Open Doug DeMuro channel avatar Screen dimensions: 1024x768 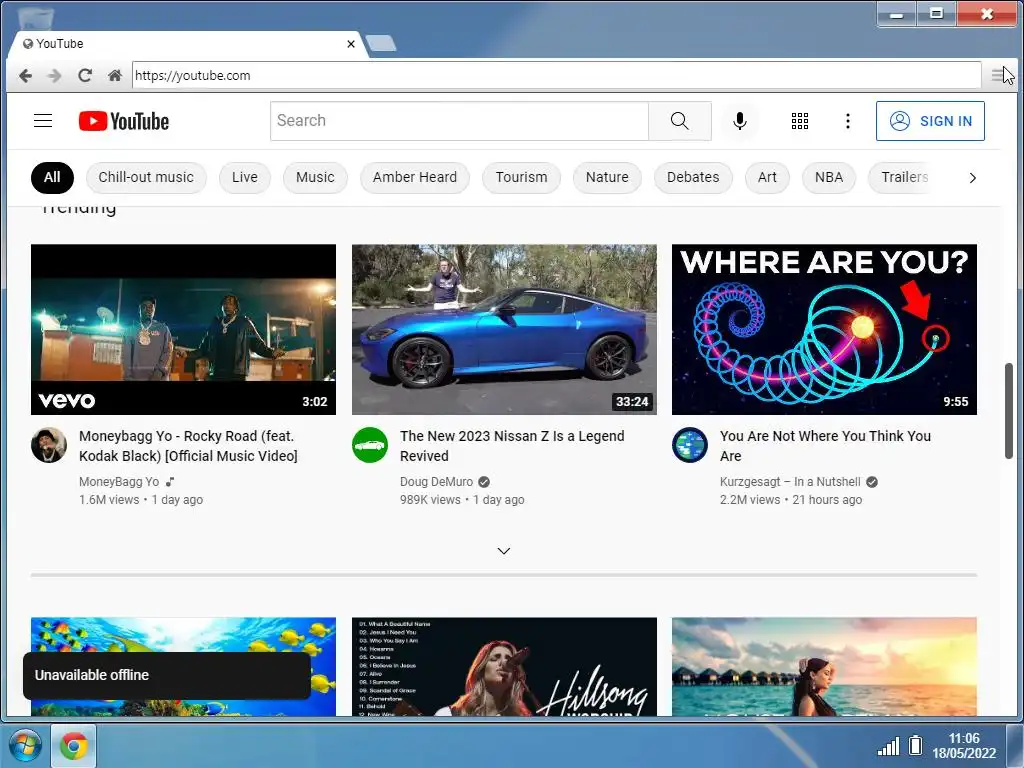click(370, 445)
